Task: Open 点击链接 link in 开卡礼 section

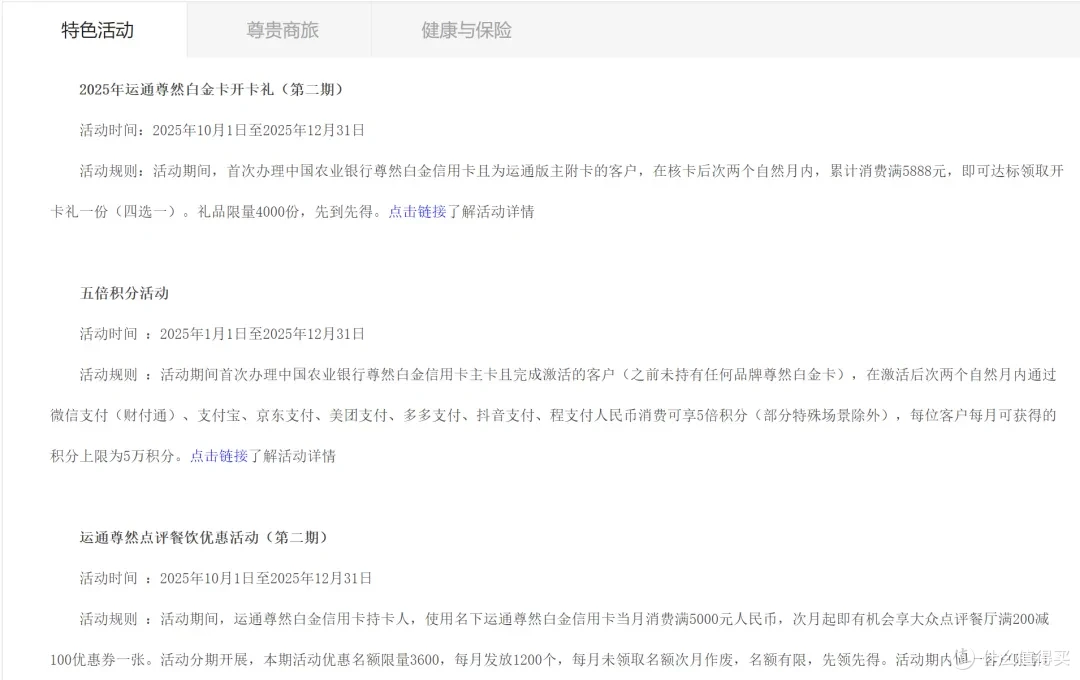Action: click(417, 212)
